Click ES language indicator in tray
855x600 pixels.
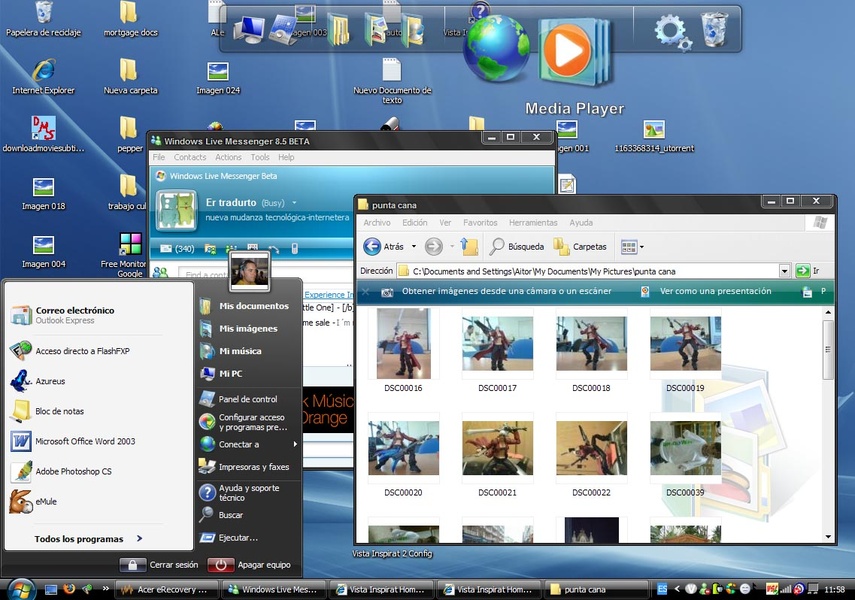pyautogui.click(x=662, y=589)
